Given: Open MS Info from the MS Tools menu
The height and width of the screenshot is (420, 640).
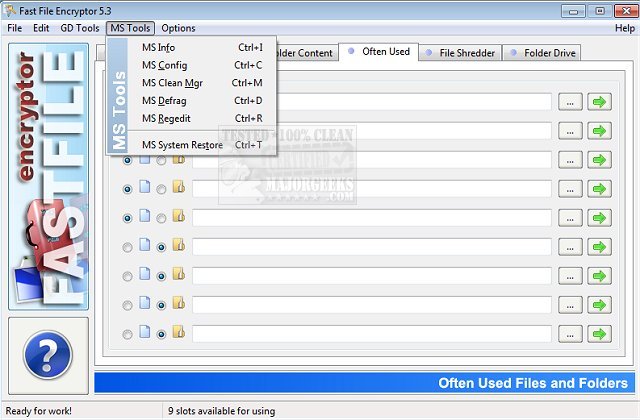Looking at the screenshot, I should tap(202, 47).
